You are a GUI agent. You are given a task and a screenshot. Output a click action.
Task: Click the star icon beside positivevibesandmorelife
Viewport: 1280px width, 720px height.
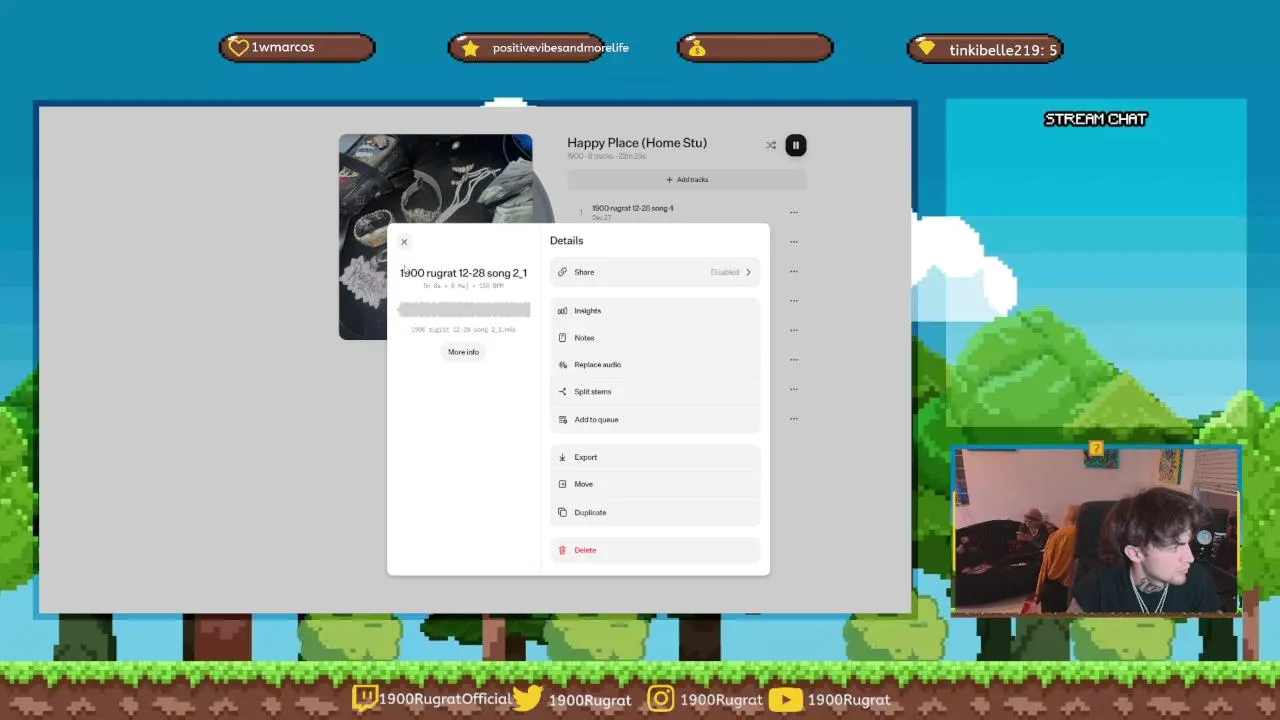point(470,48)
